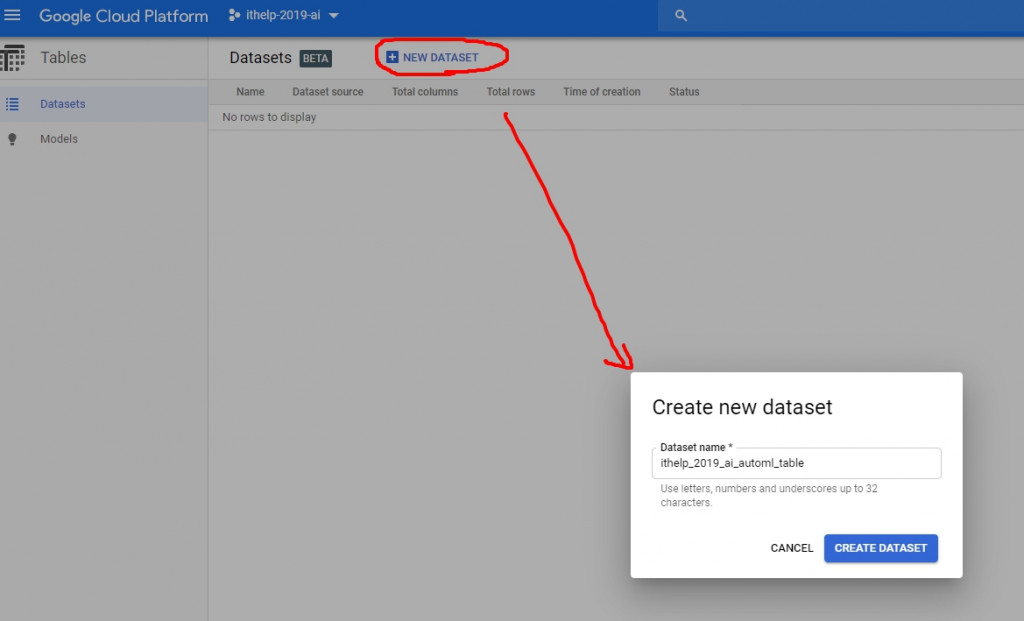
Task: Click the search bar field at top
Action: [x=840, y=15]
